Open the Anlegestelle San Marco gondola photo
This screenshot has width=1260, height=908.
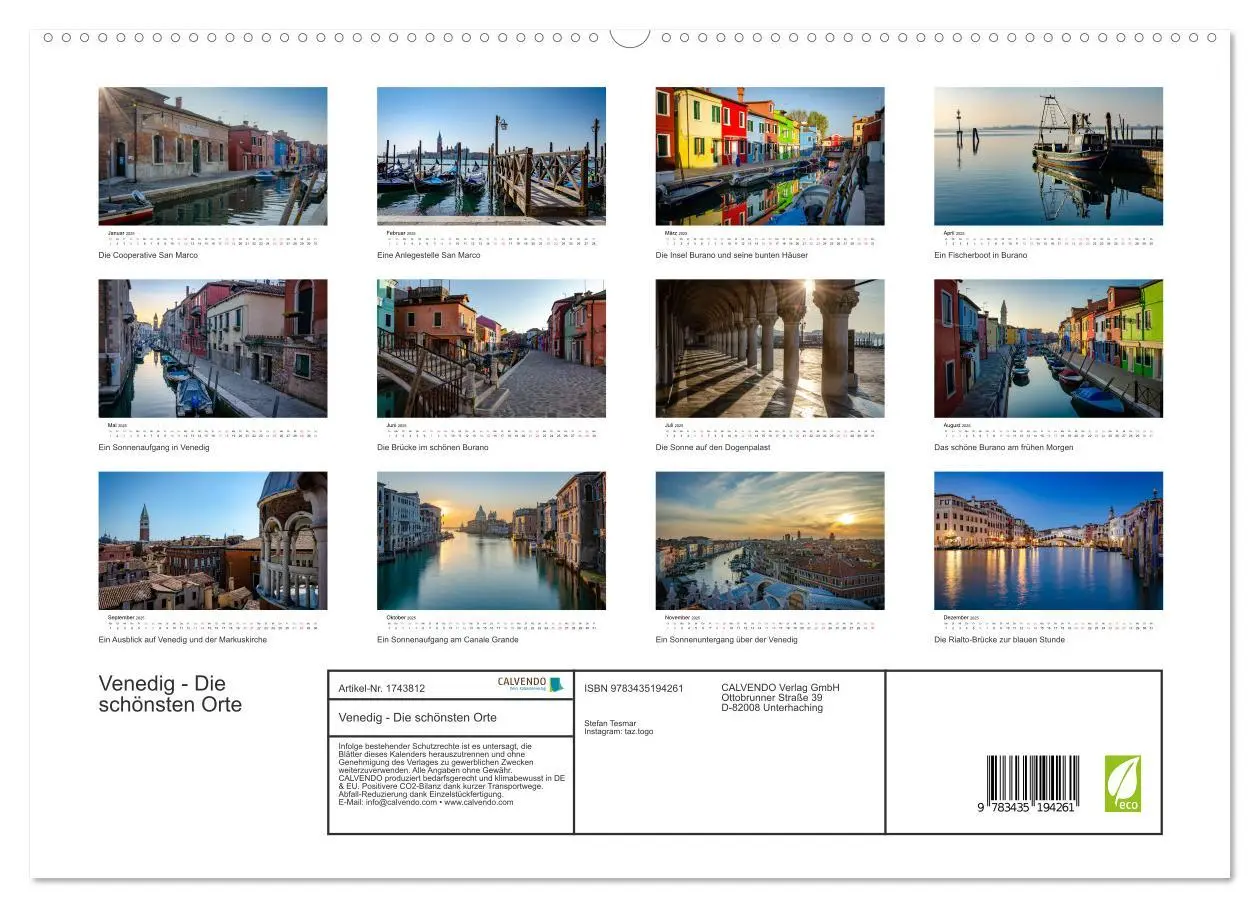pyautogui.click(x=491, y=156)
